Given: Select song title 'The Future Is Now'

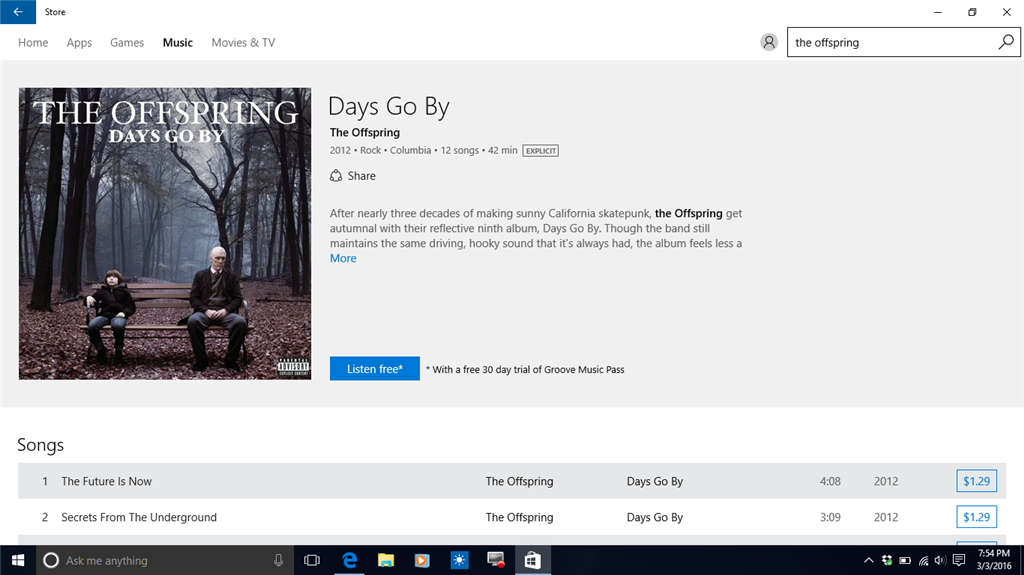Looking at the screenshot, I should 106,482.
